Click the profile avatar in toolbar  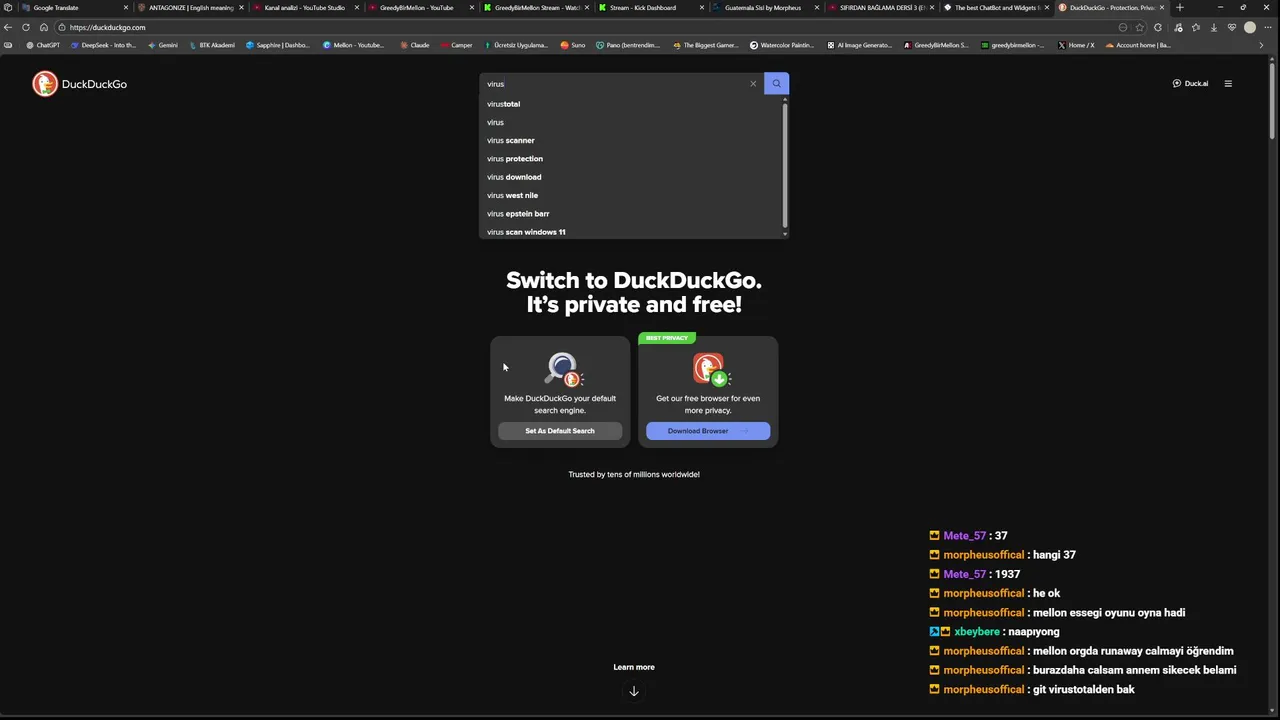coord(1250,27)
